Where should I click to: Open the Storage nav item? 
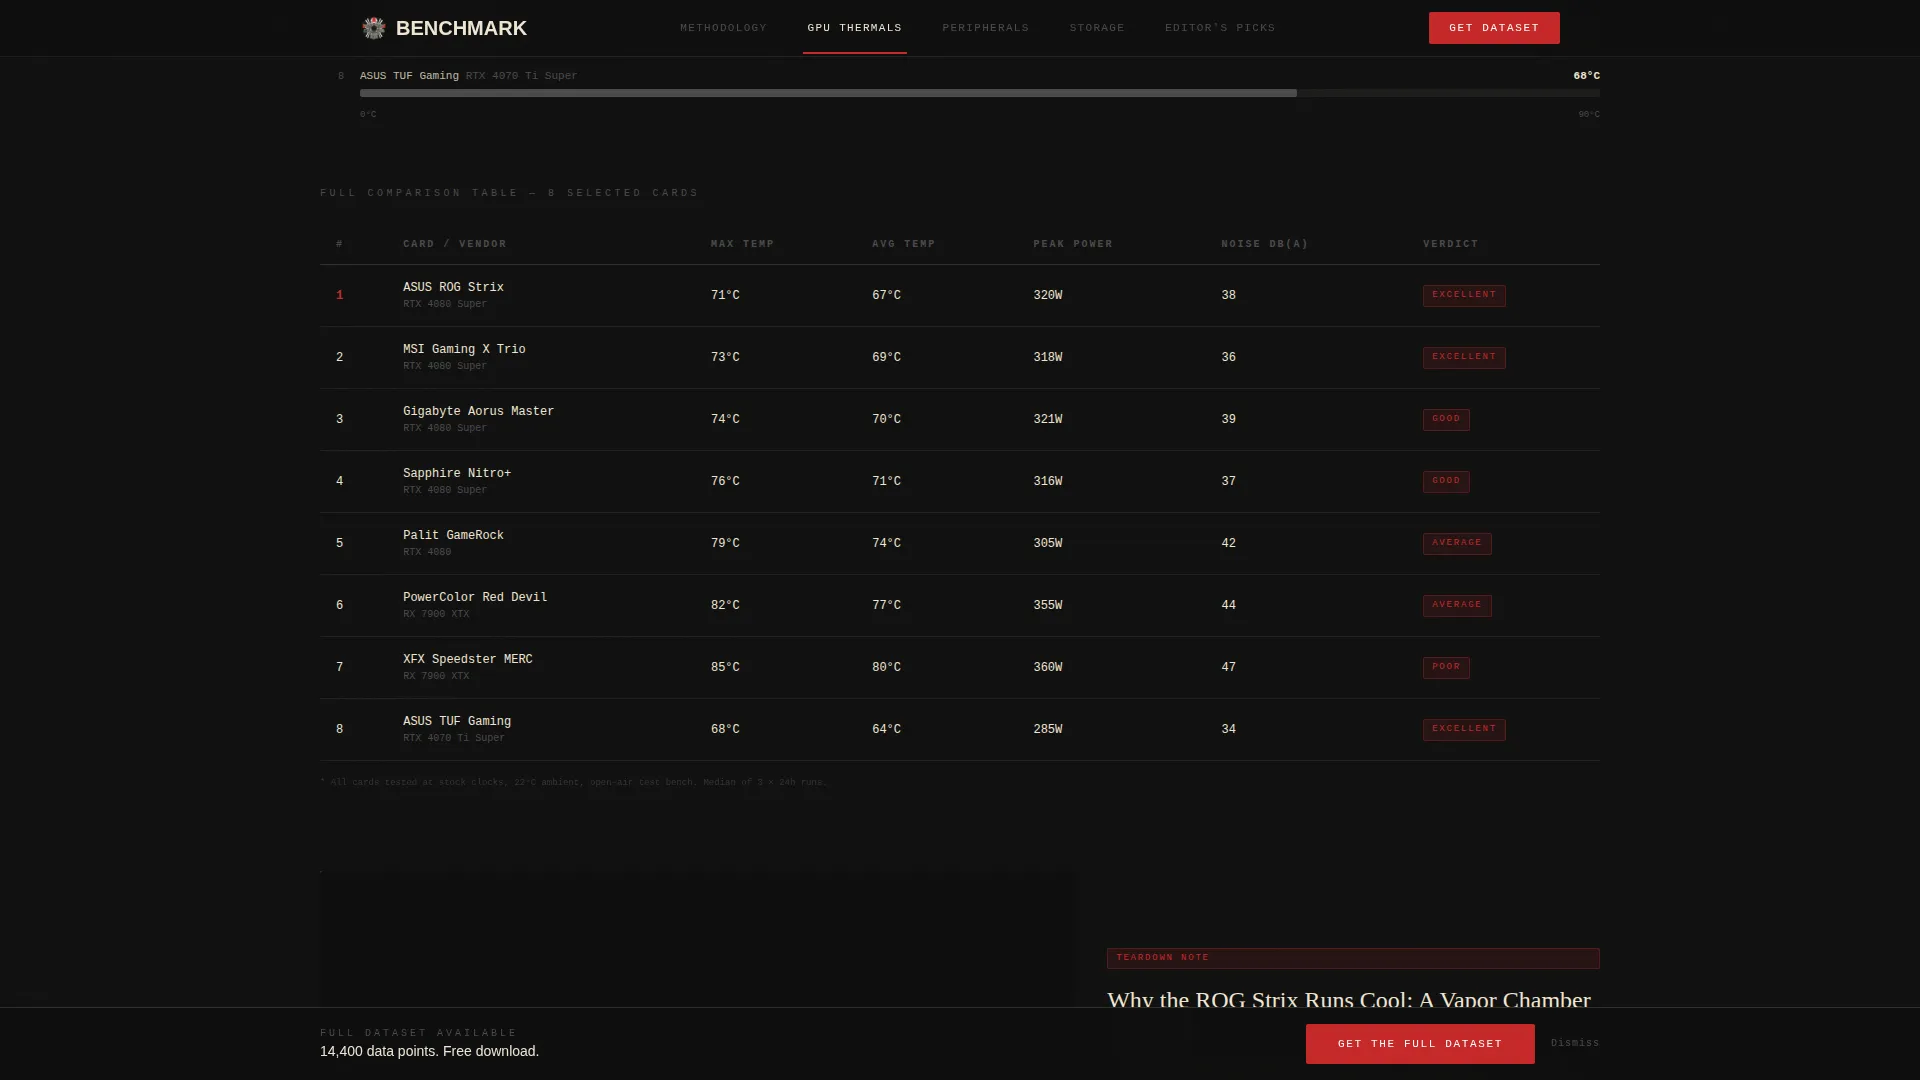tap(1097, 28)
